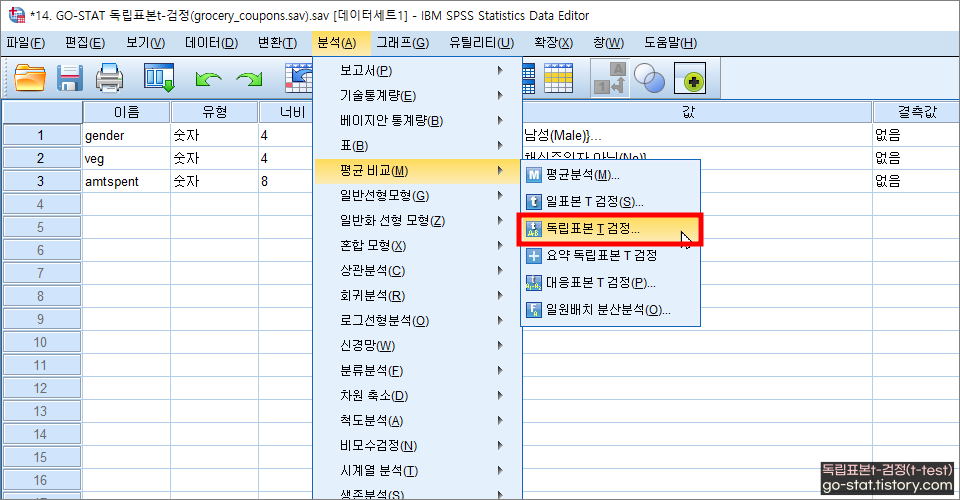
Task: Click the 대응표본 T 검정 icon
Action: pos(534,283)
